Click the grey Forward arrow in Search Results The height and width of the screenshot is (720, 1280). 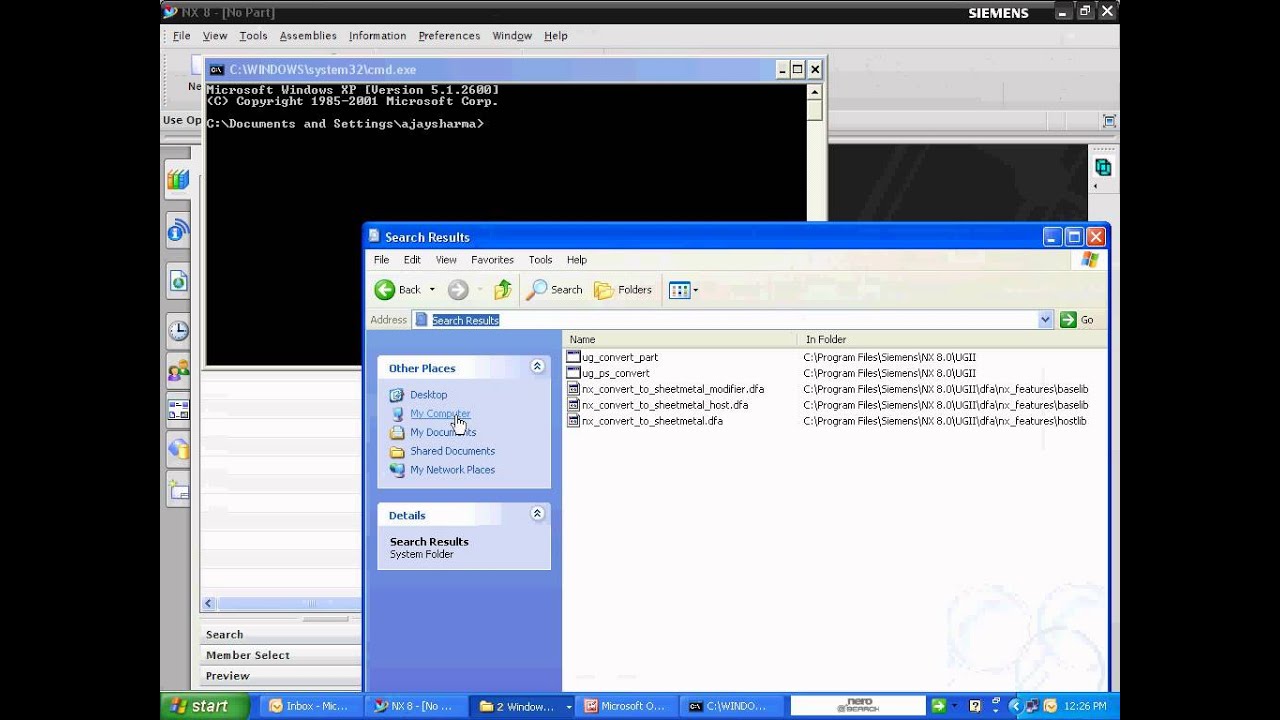[458, 290]
